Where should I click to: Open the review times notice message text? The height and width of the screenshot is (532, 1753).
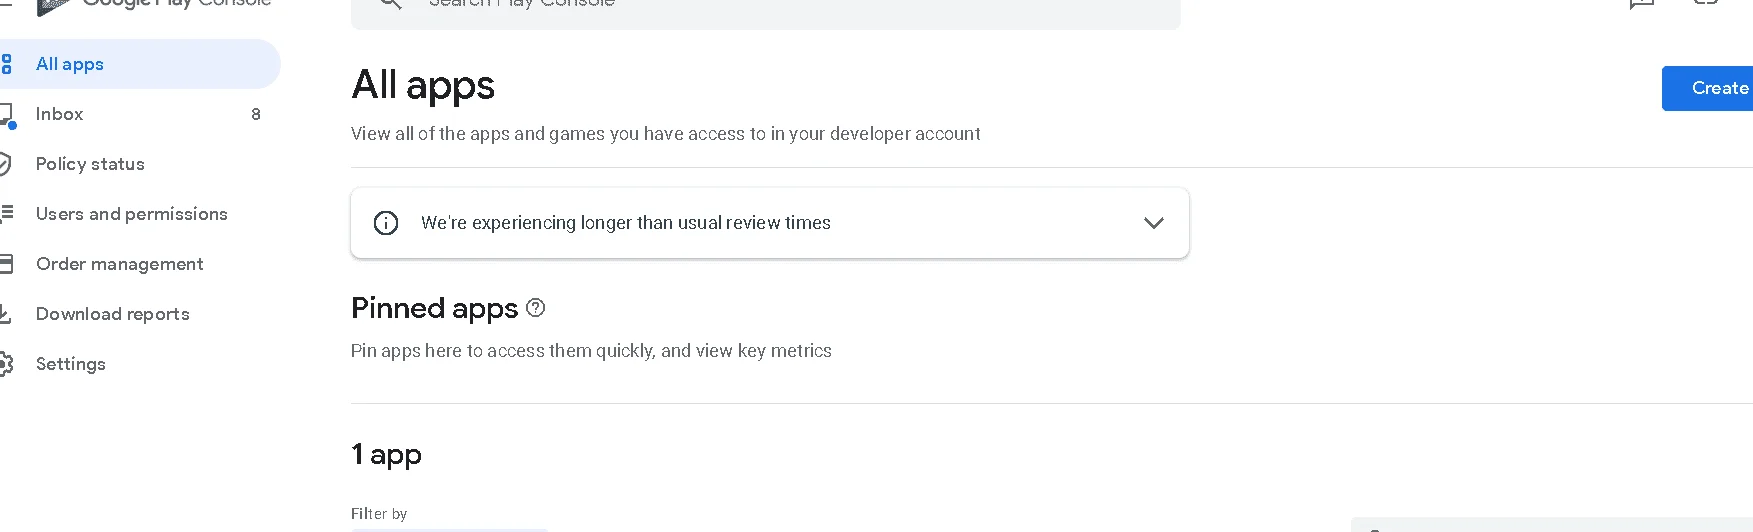click(x=626, y=223)
